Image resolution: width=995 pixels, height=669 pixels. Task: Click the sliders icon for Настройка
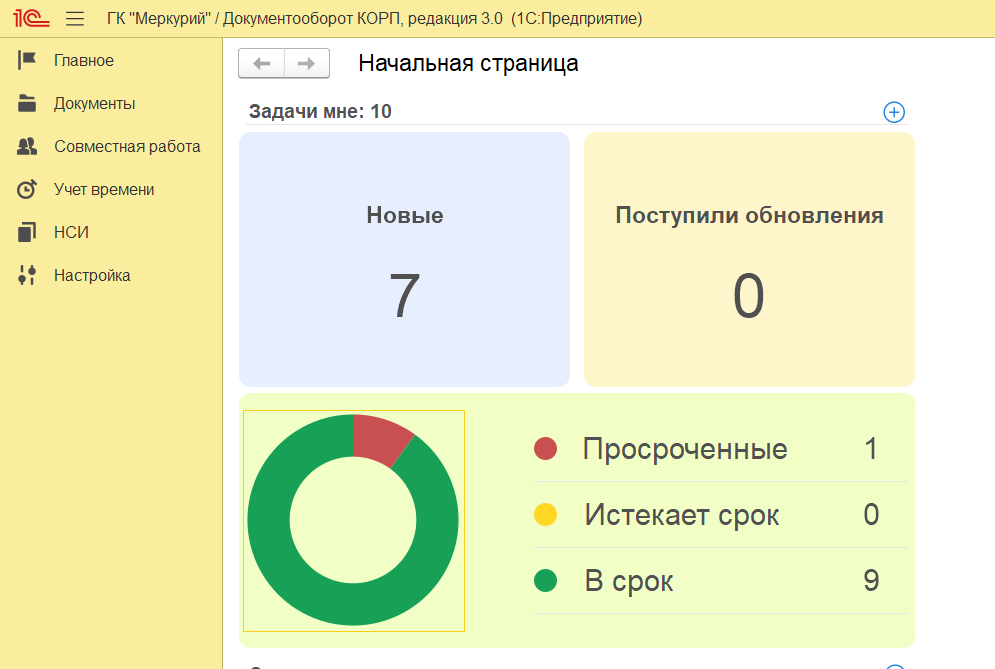pyautogui.click(x=27, y=276)
